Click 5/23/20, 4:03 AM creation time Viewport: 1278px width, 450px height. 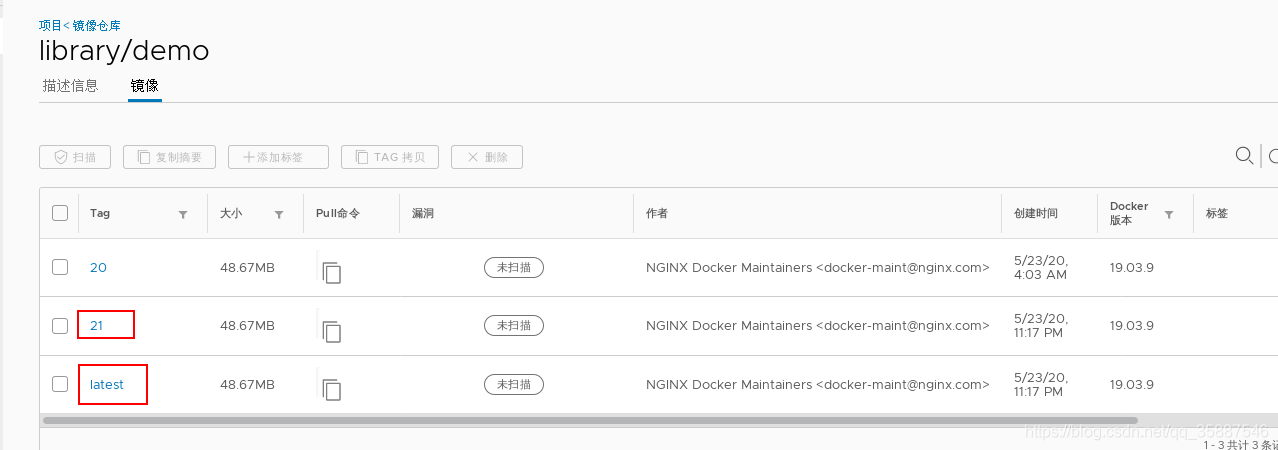click(x=1041, y=267)
